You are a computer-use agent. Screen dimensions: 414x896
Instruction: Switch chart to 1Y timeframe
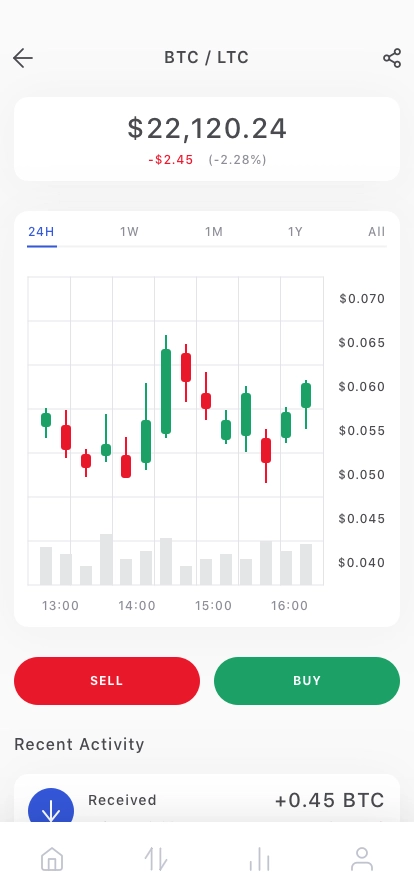[x=295, y=231]
